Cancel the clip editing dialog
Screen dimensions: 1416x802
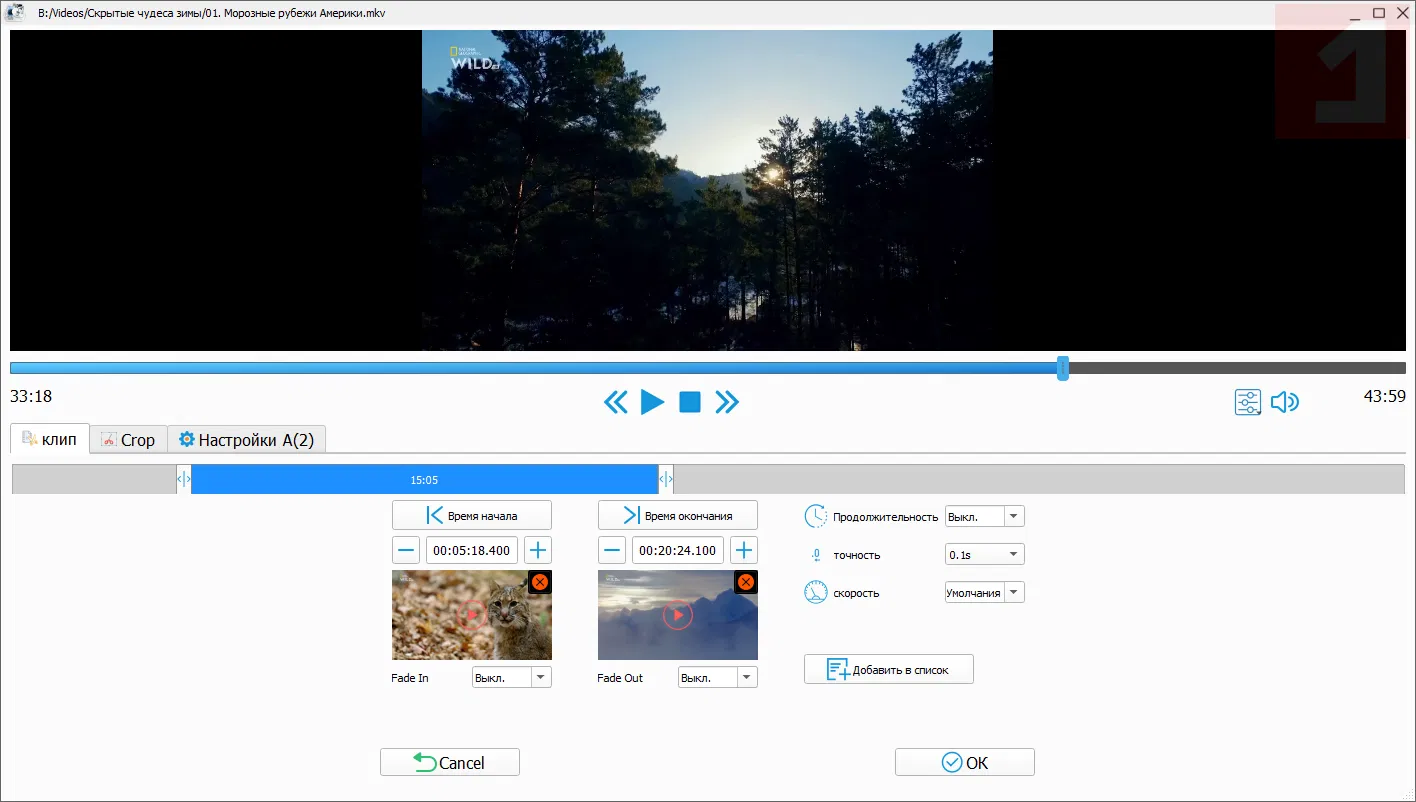point(450,762)
